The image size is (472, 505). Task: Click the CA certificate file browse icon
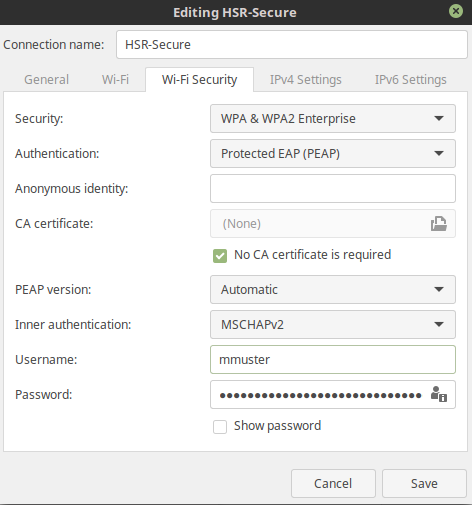point(439,224)
